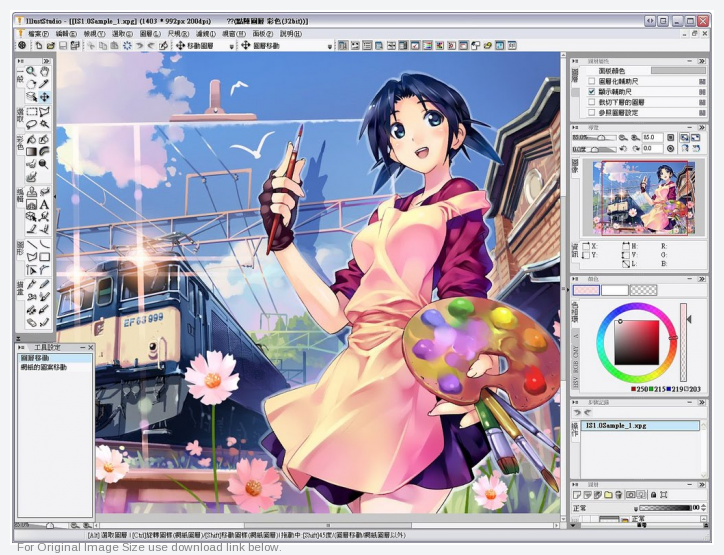Open the 檔案(F) menu
The width and height of the screenshot is (724, 555).
41,33
